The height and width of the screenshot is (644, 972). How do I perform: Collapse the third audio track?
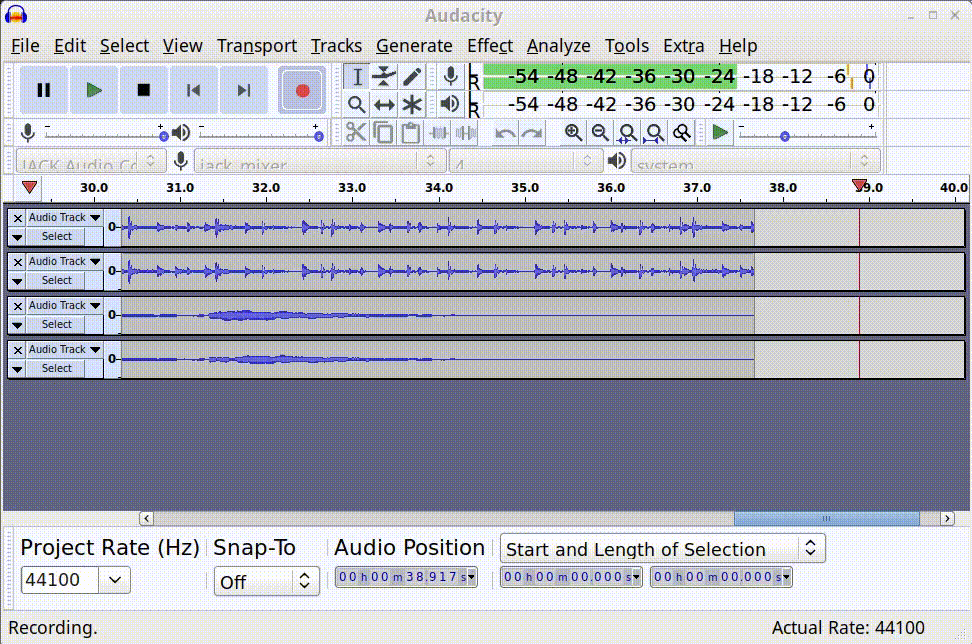pos(17,325)
